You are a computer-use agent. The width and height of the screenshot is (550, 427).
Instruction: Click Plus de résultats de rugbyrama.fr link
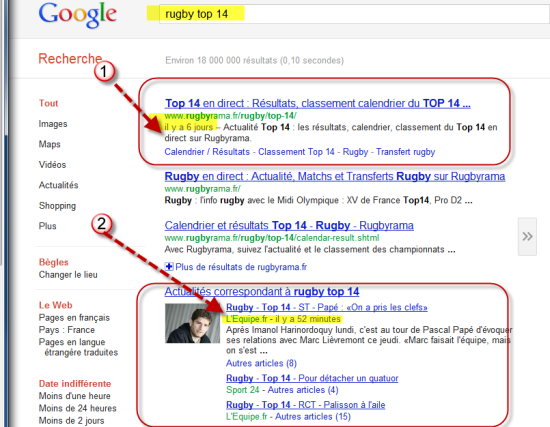click(x=241, y=267)
